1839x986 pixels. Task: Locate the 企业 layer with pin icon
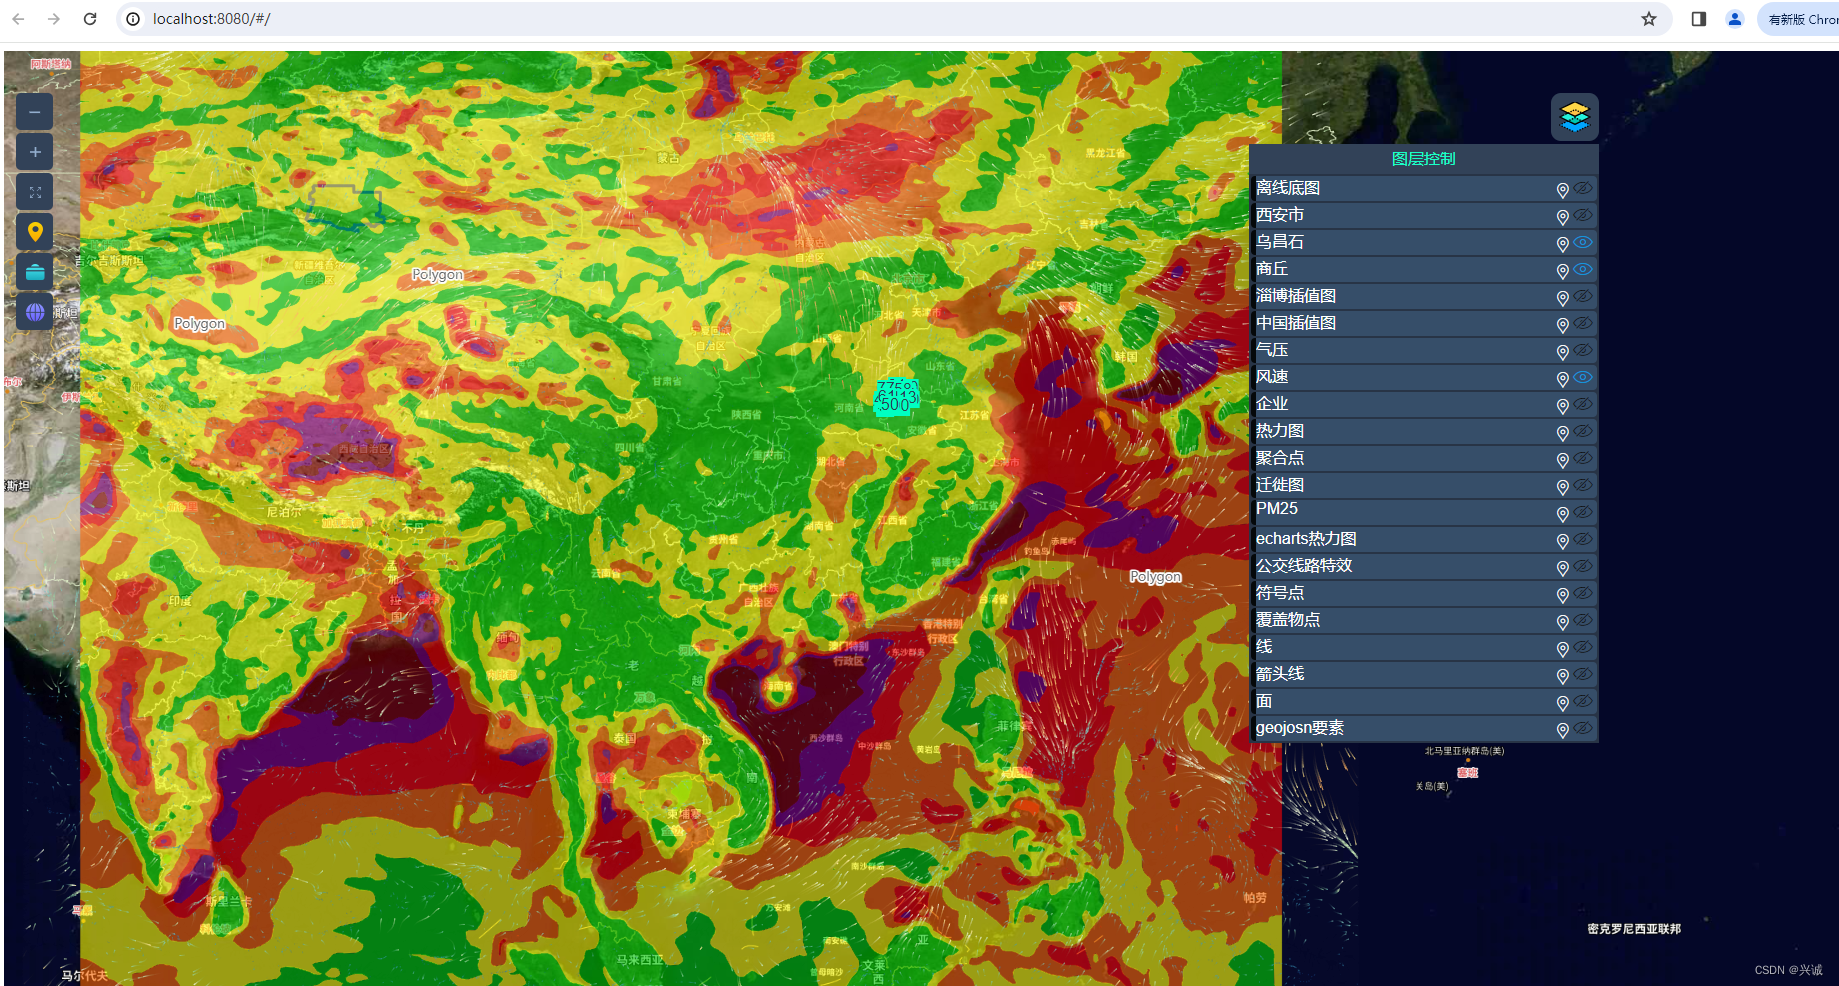pyautogui.click(x=1562, y=406)
